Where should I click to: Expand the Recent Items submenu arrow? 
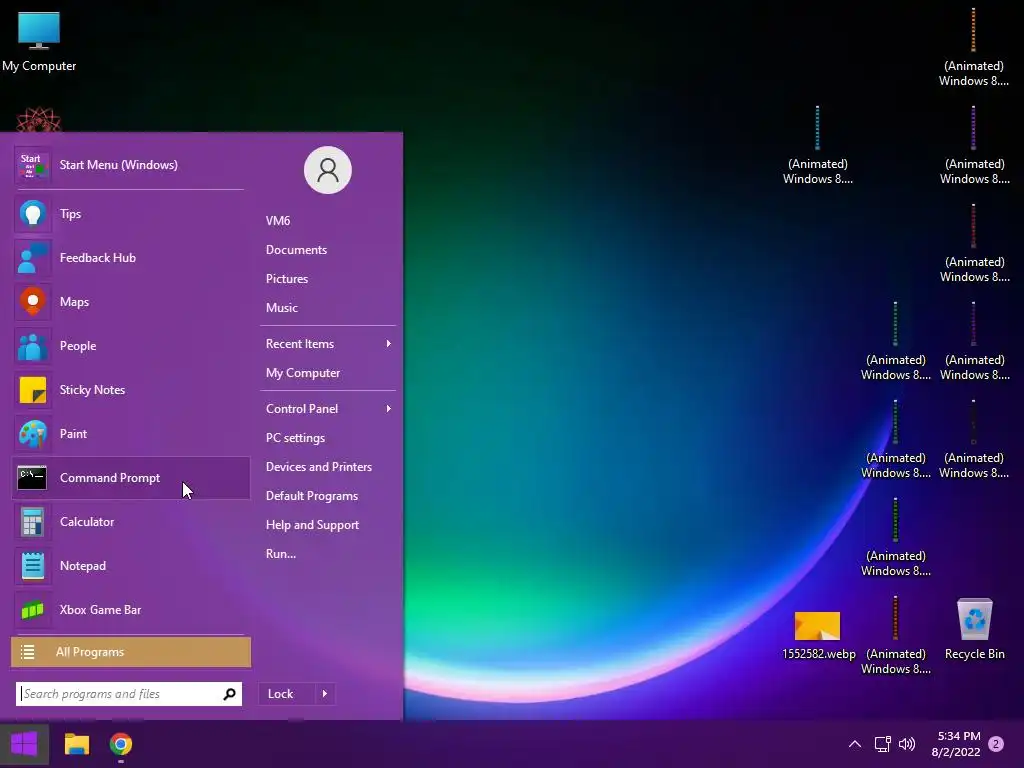click(x=389, y=344)
